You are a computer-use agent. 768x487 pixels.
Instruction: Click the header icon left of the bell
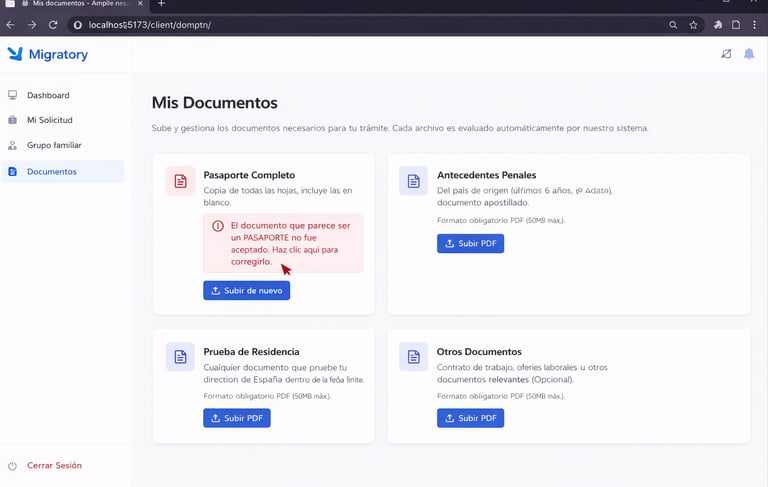[x=726, y=54]
